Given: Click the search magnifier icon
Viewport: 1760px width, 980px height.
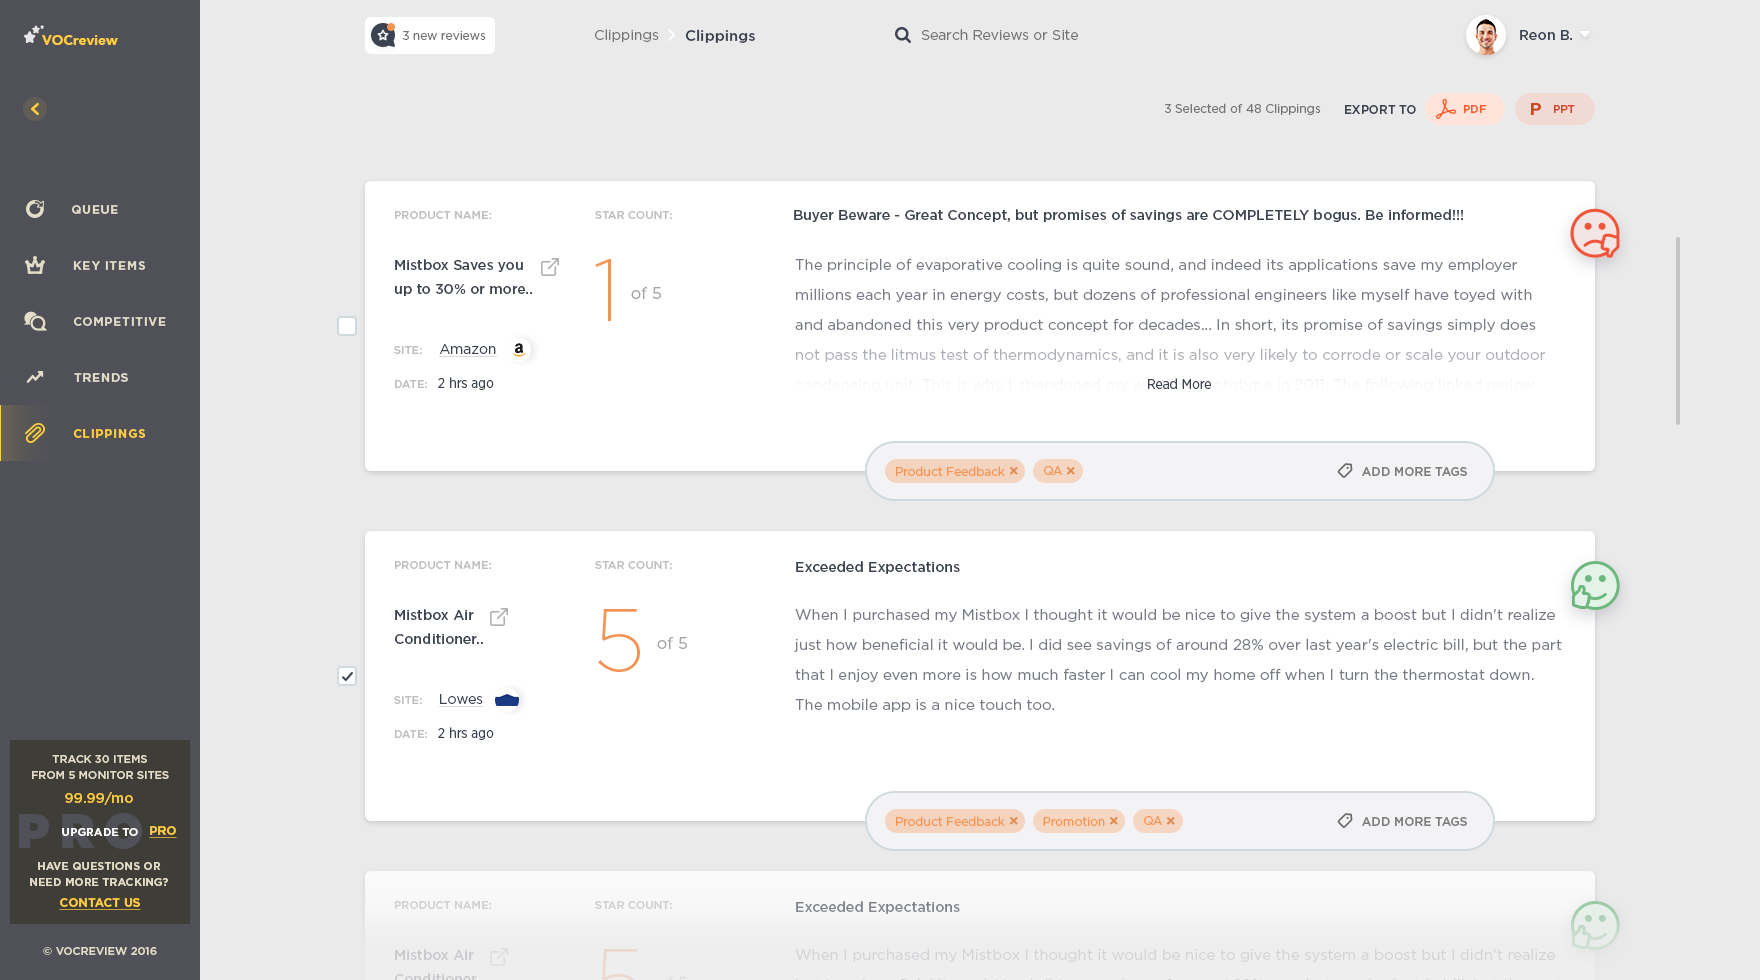Looking at the screenshot, I should pos(902,35).
